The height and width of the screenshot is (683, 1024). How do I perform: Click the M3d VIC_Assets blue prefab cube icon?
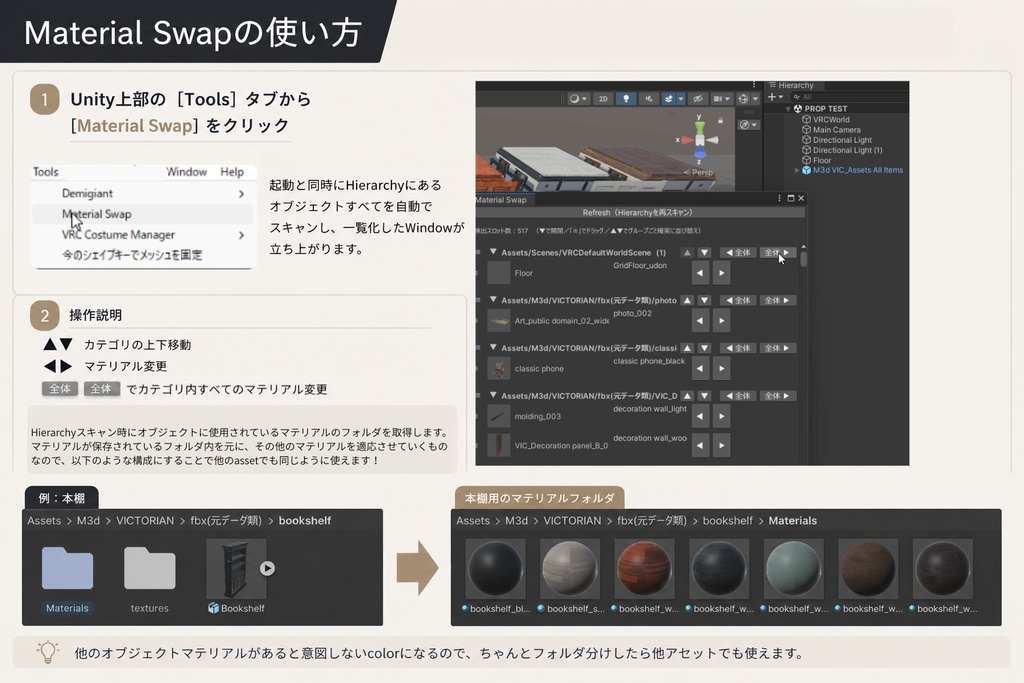(807, 170)
